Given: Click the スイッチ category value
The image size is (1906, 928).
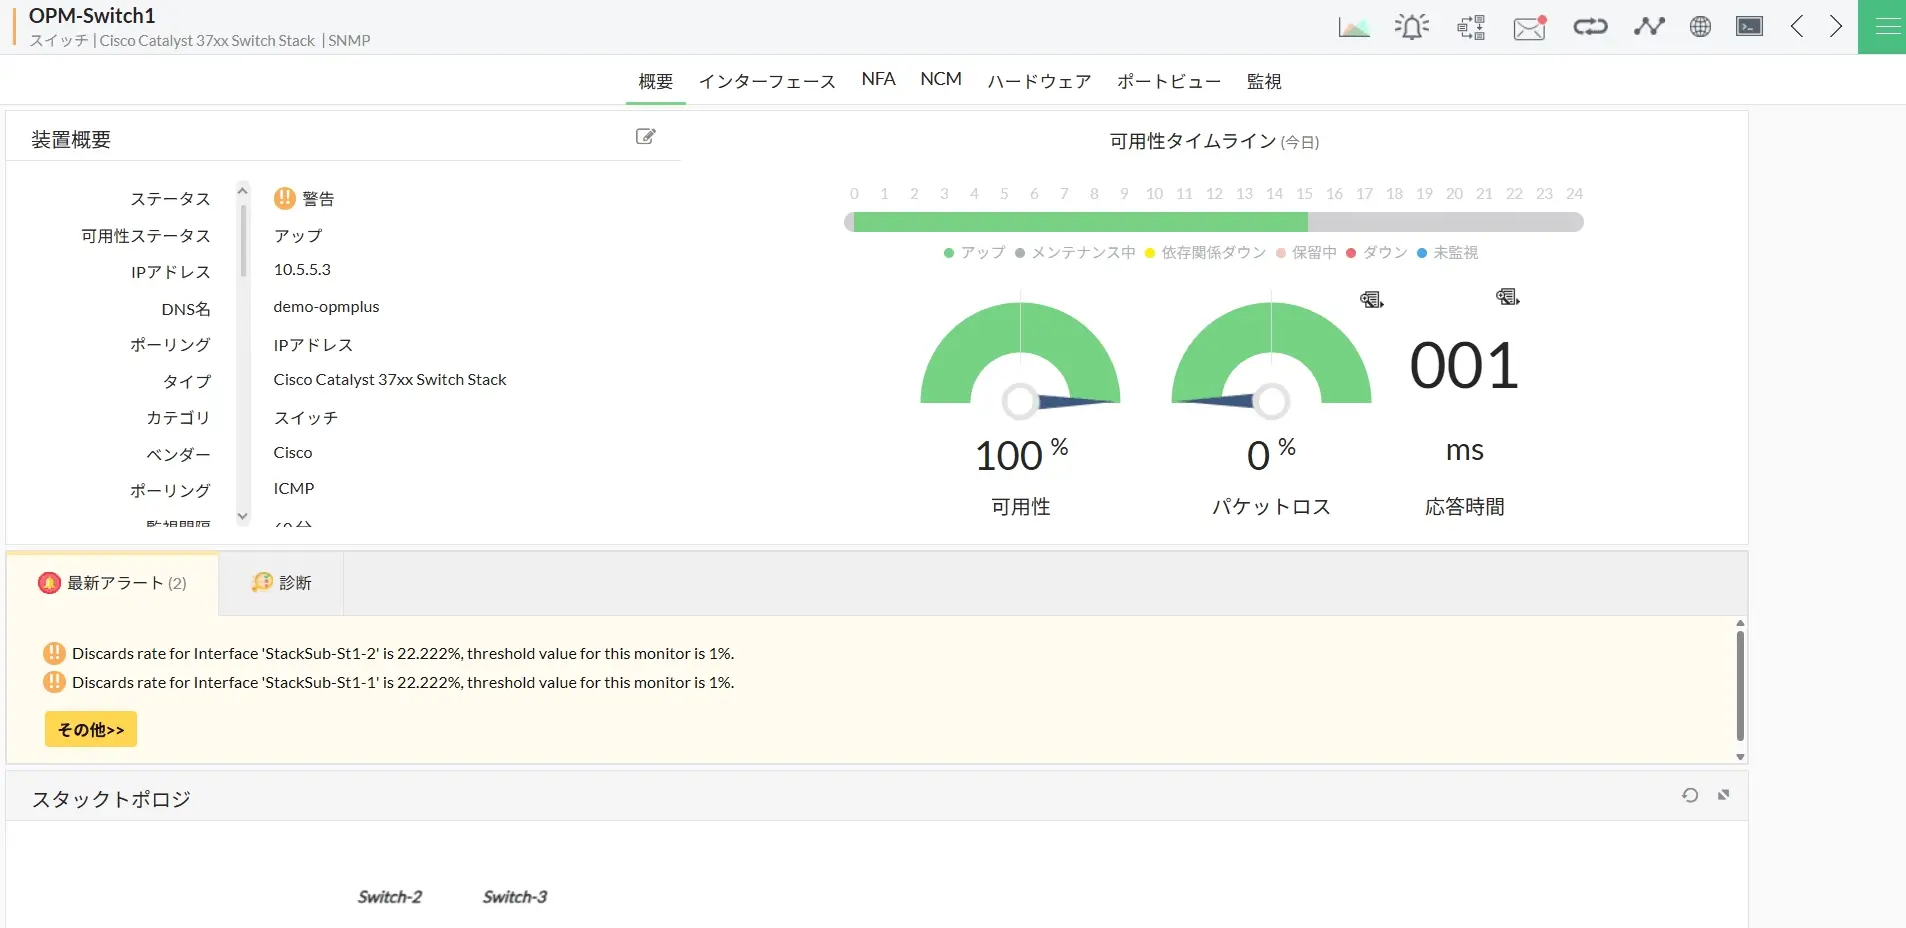Looking at the screenshot, I should coord(306,417).
